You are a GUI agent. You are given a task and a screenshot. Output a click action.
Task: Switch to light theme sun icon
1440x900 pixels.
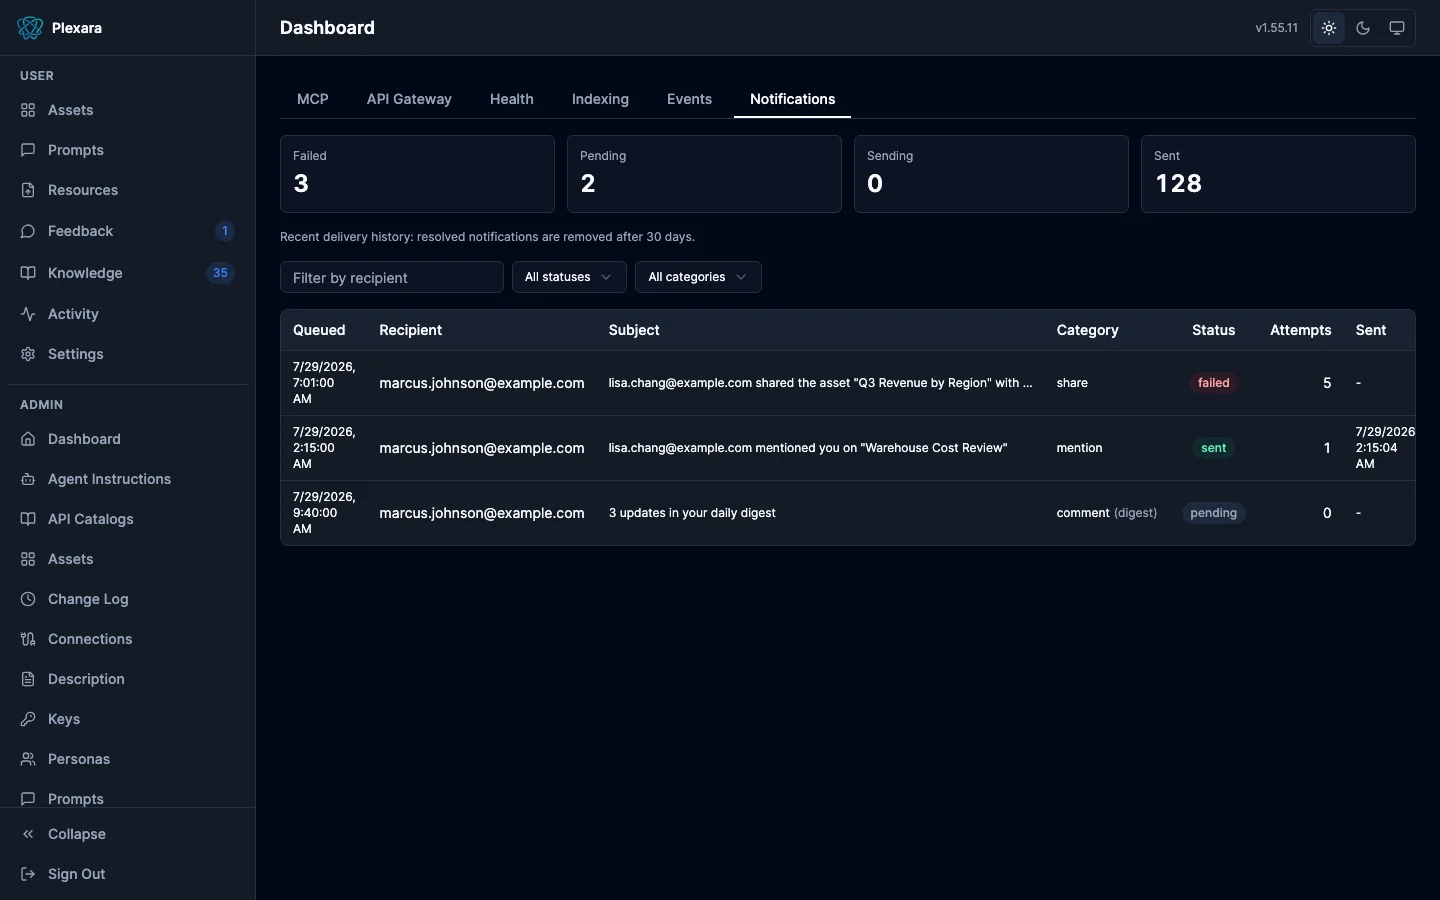tap(1329, 28)
